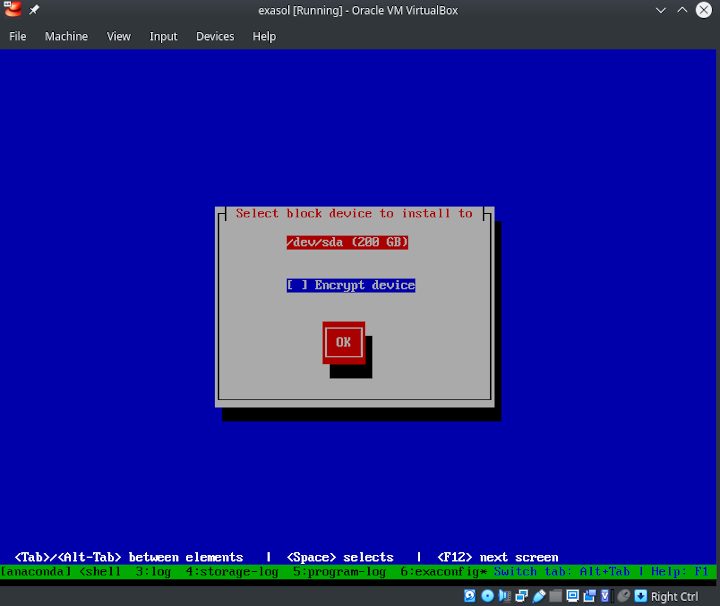
Task: Close the VirtualBox window
Action: 703,10
